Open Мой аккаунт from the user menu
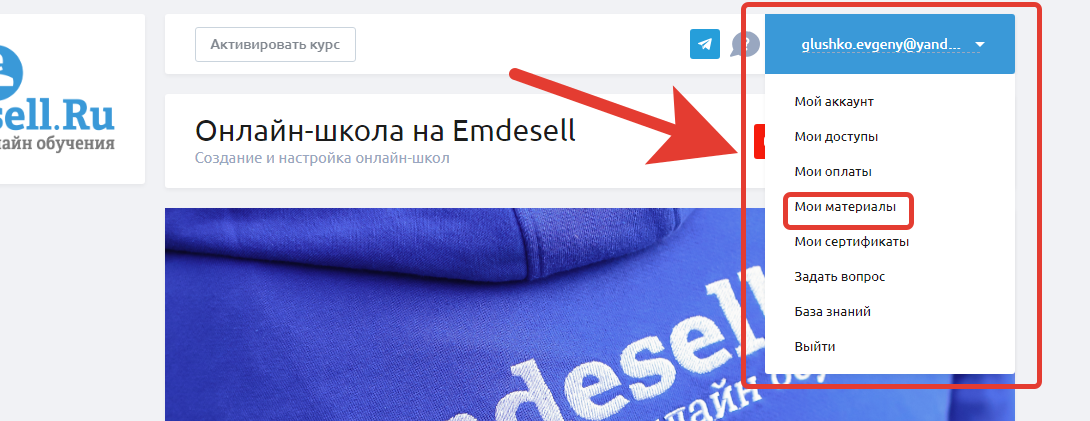Image resolution: width=1090 pixels, height=421 pixels. coord(834,102)
